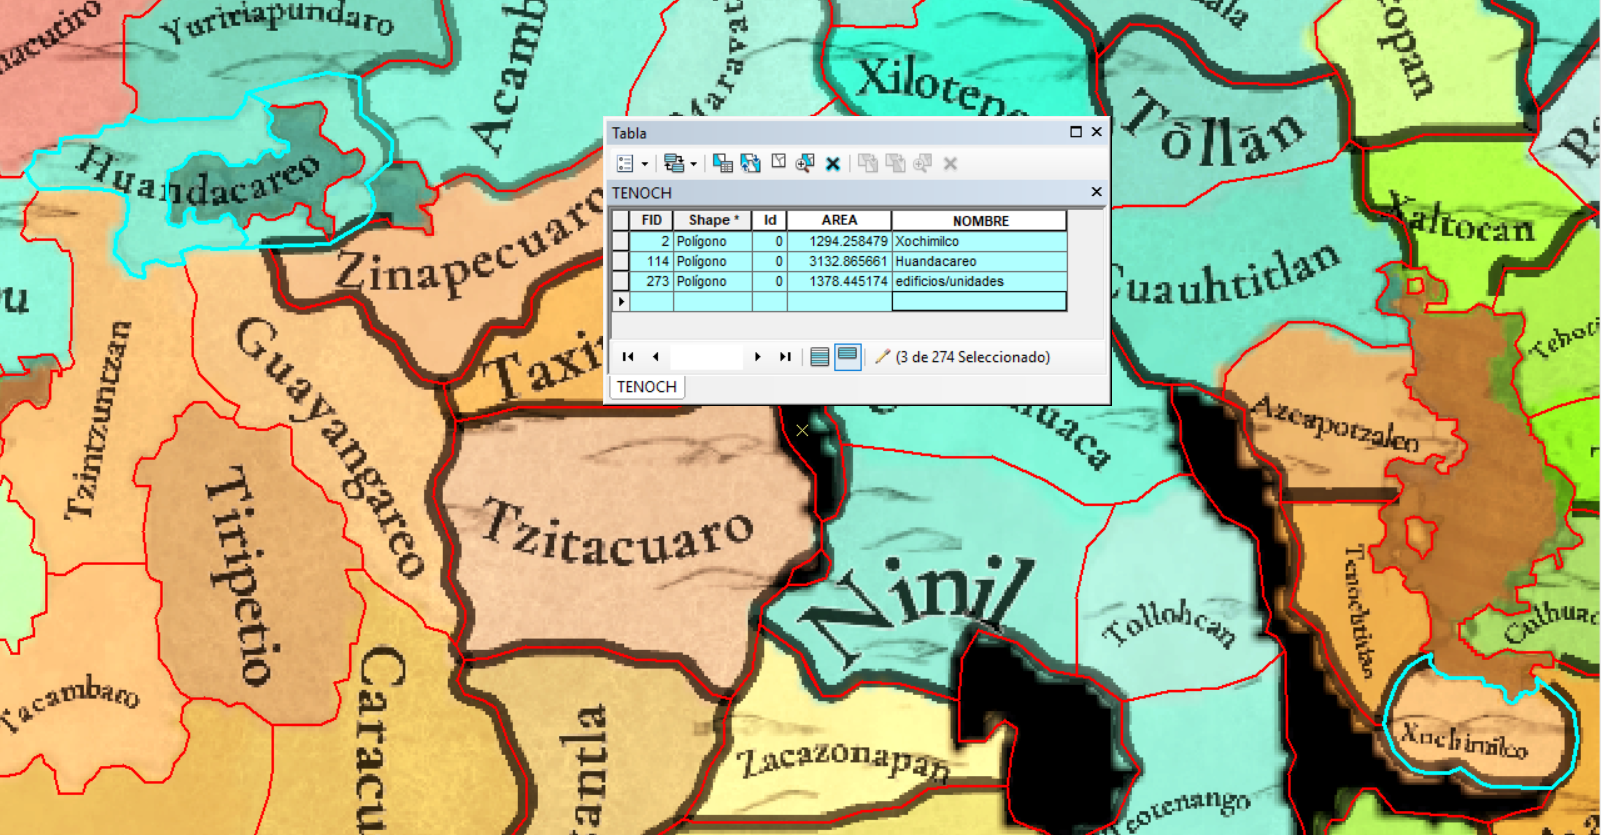The image size is (1601, 835).
Task: Maximize the Tabla window
Action: pyautogui.click(x=1076, y=132)
